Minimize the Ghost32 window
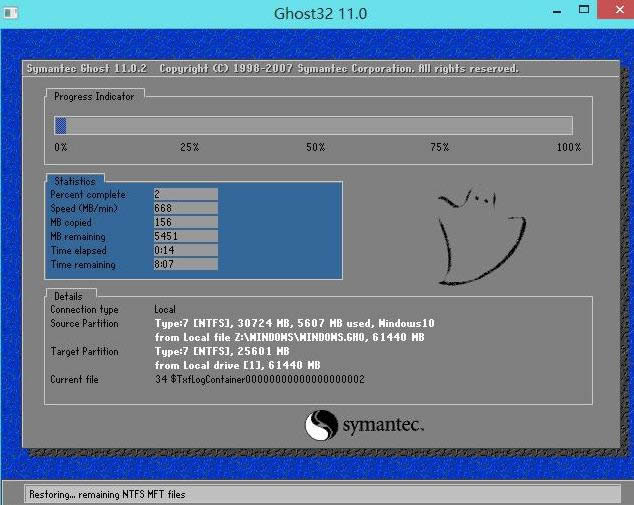 [557, 12]
